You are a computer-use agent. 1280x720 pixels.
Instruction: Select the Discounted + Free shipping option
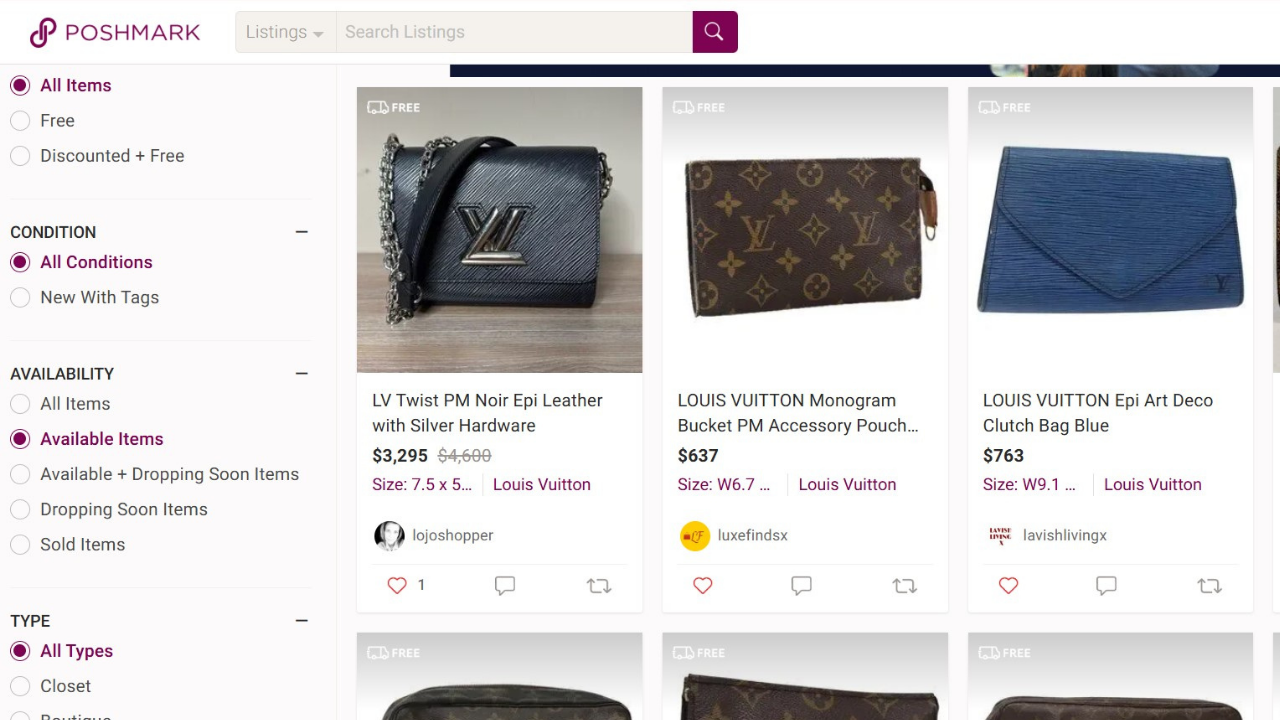pyautogui.click(x=20, y=156)
